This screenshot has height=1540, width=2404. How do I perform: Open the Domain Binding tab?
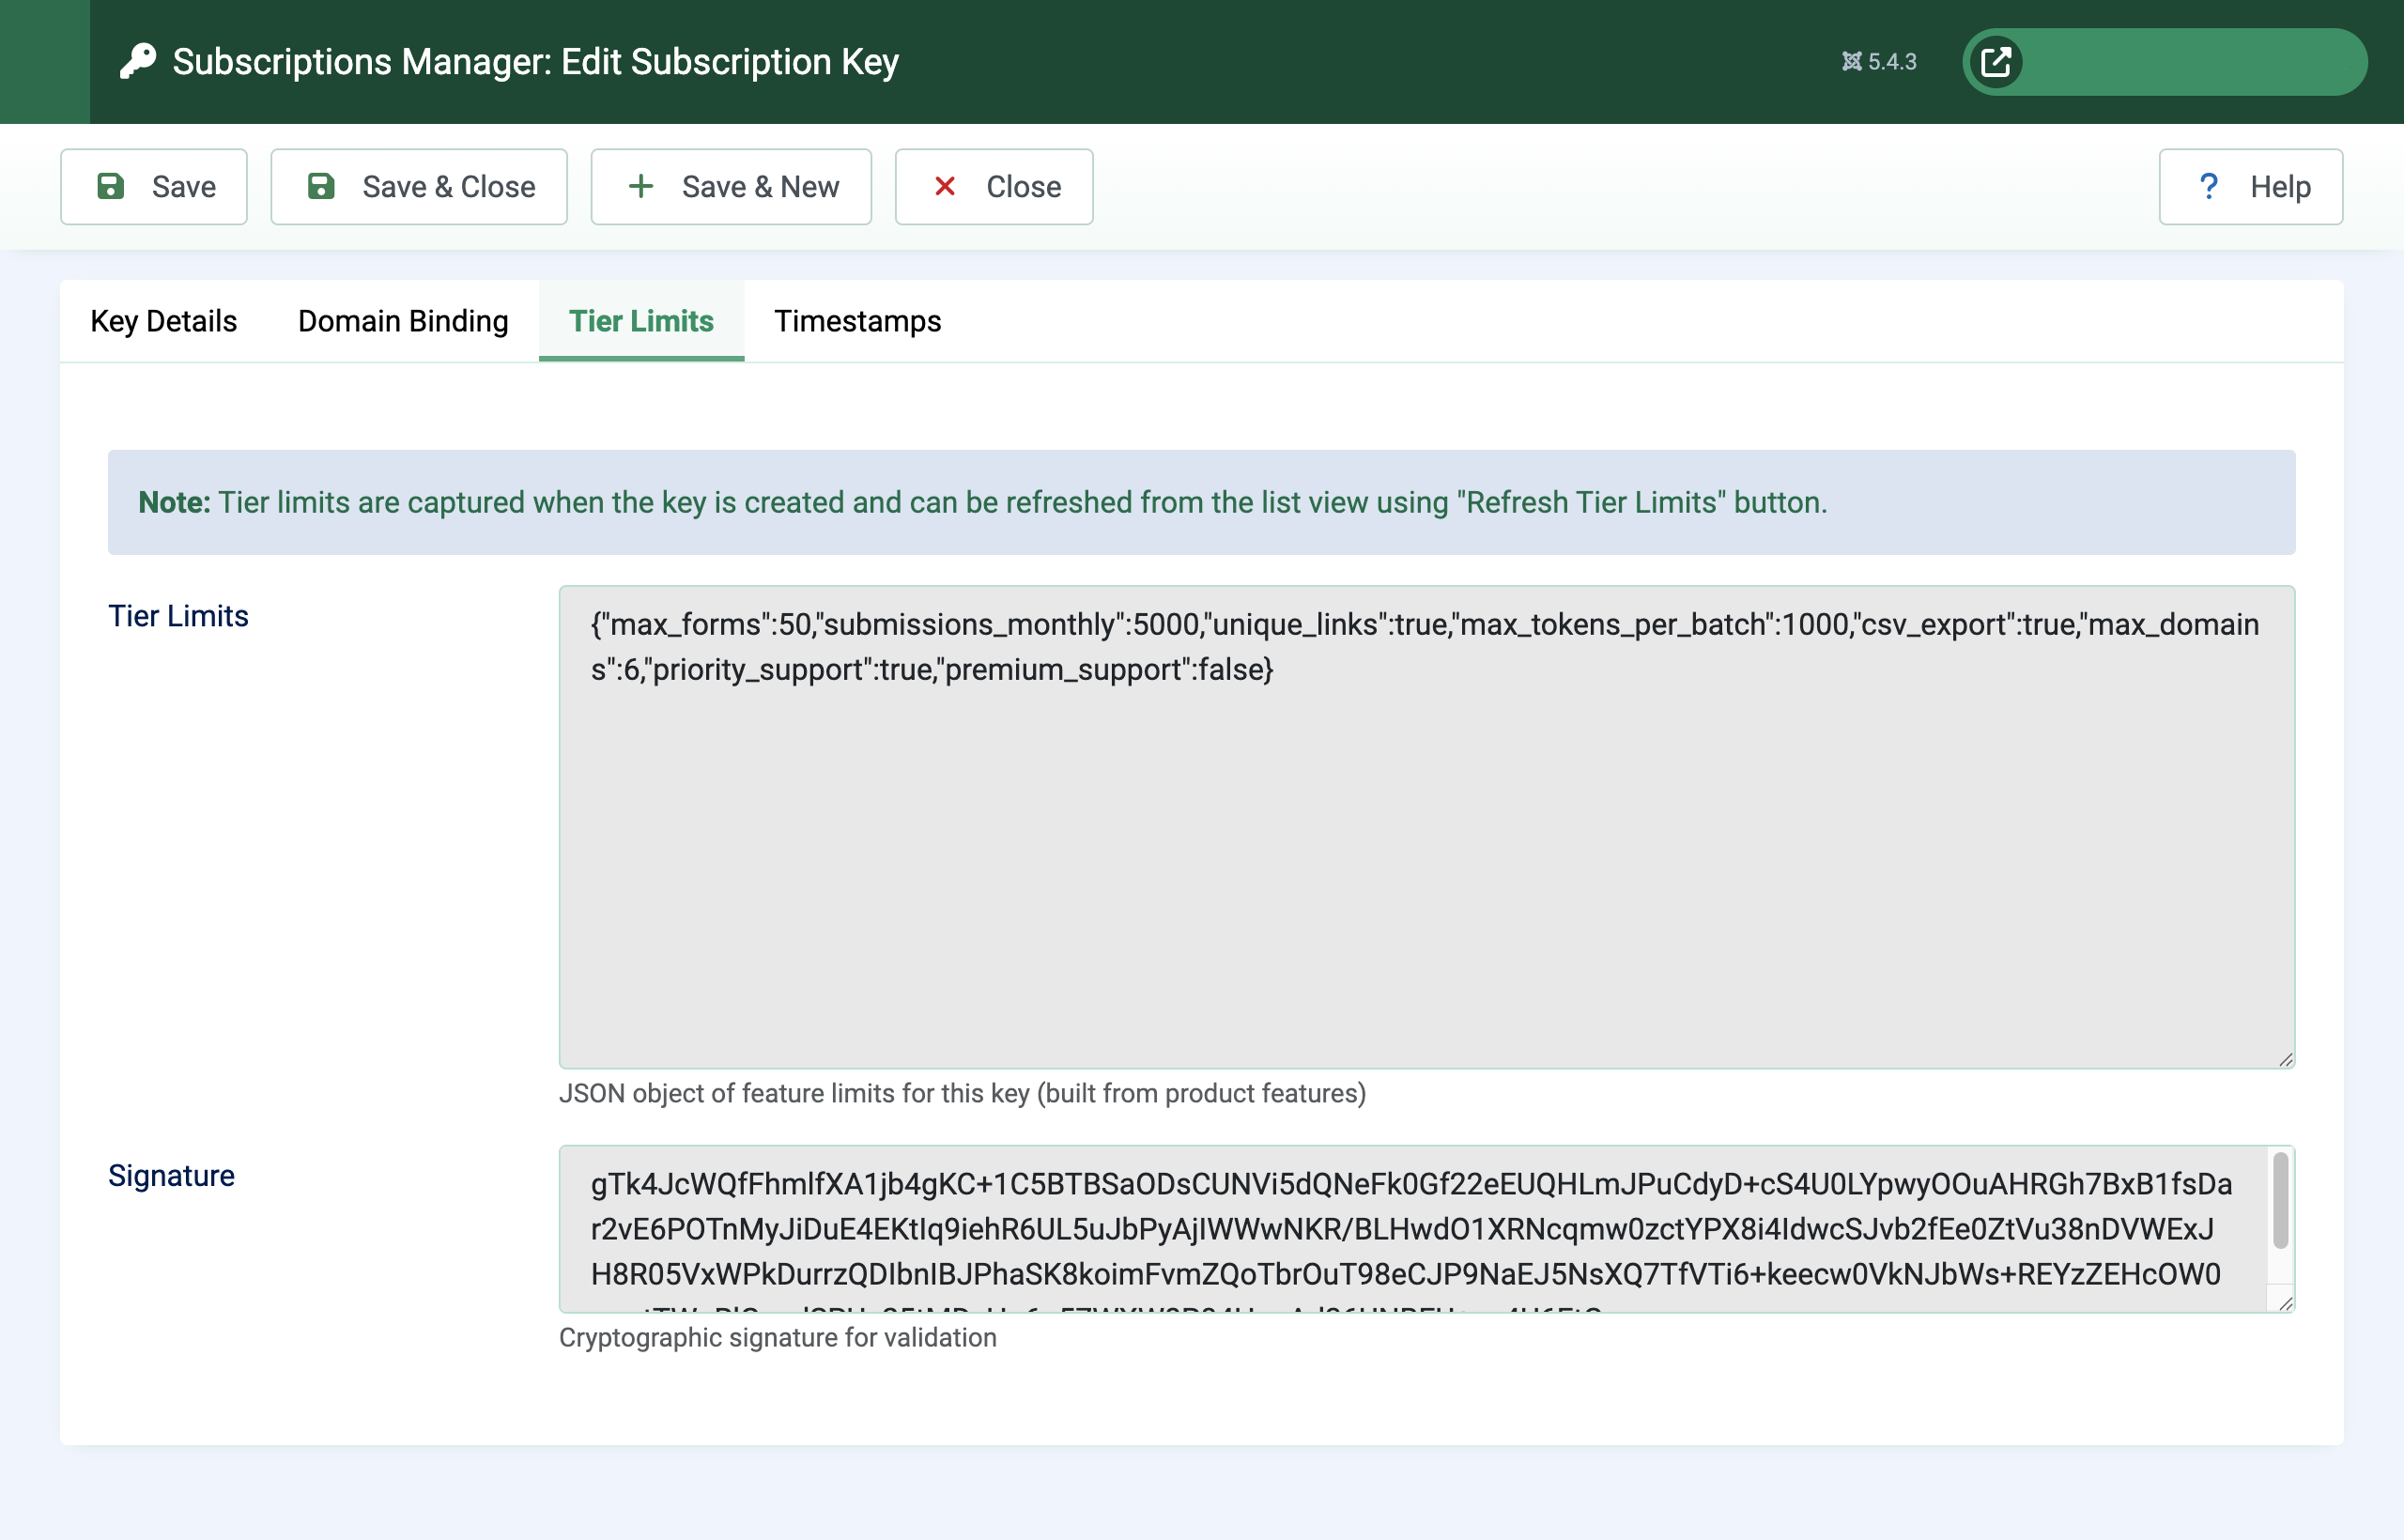point(402,321)
